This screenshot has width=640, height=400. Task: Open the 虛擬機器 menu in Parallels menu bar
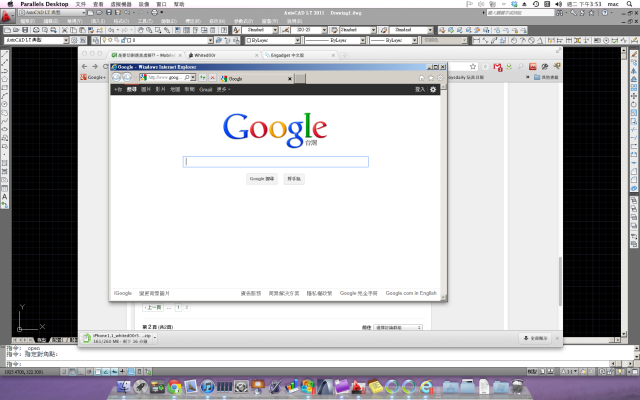pos(121,4)
